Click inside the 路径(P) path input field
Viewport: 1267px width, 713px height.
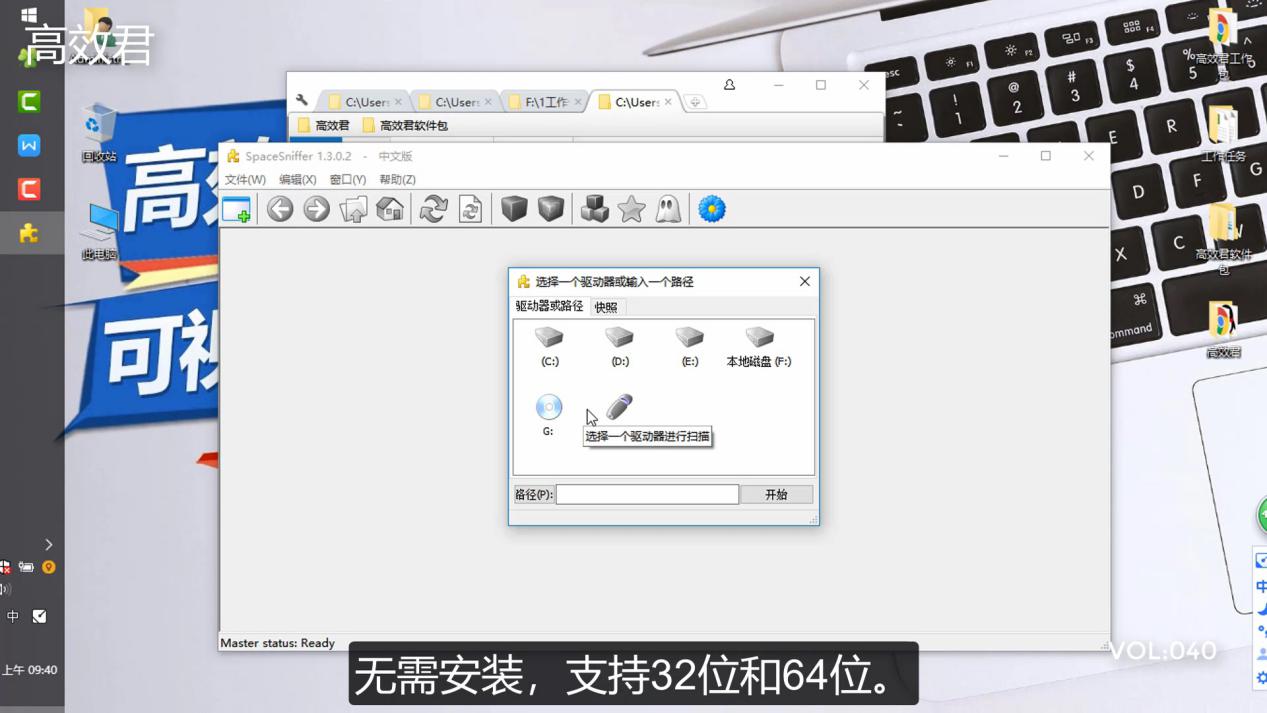[x=647, y=494]
